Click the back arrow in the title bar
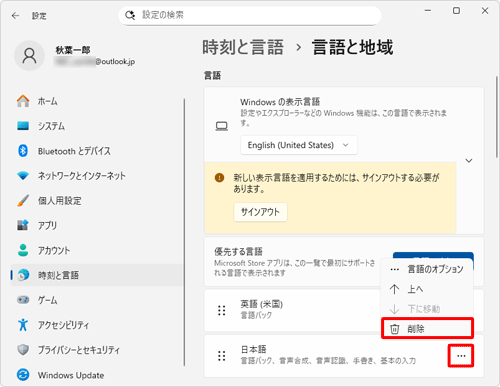The width and height of the screenshot is (500, 387). coord(15,16)
